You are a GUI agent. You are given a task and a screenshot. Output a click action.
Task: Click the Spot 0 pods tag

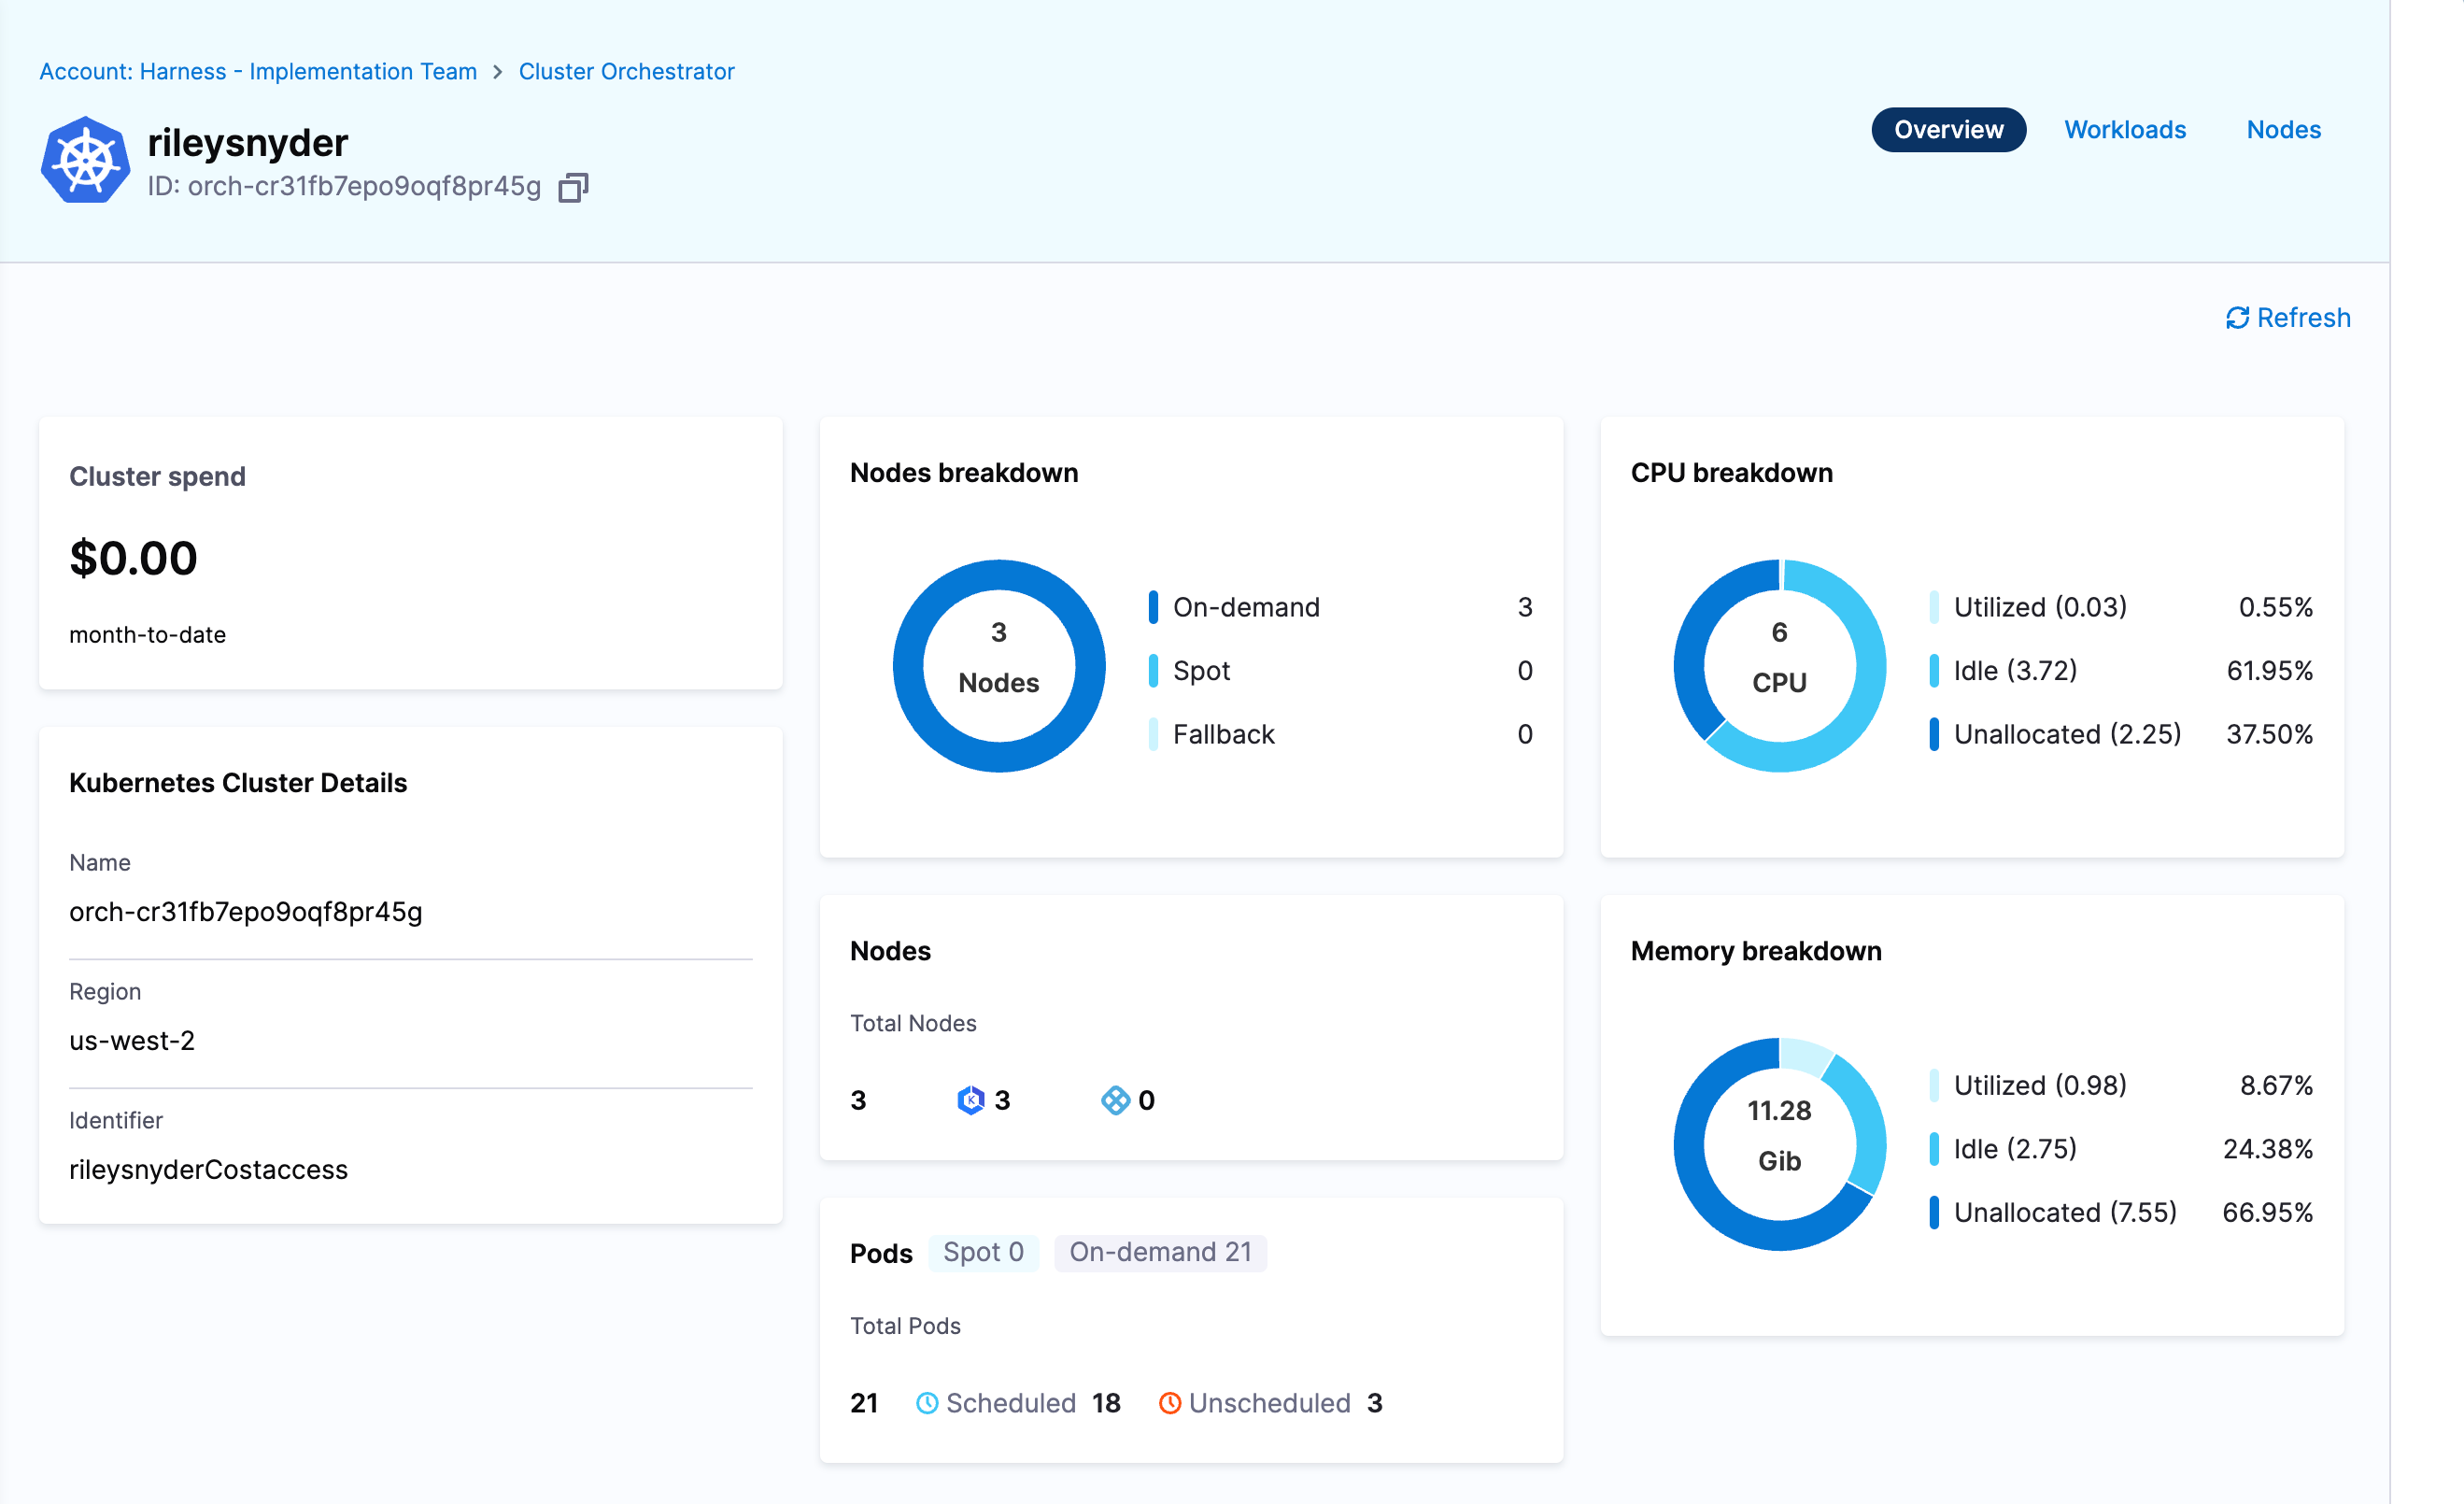pos(983,1252)
